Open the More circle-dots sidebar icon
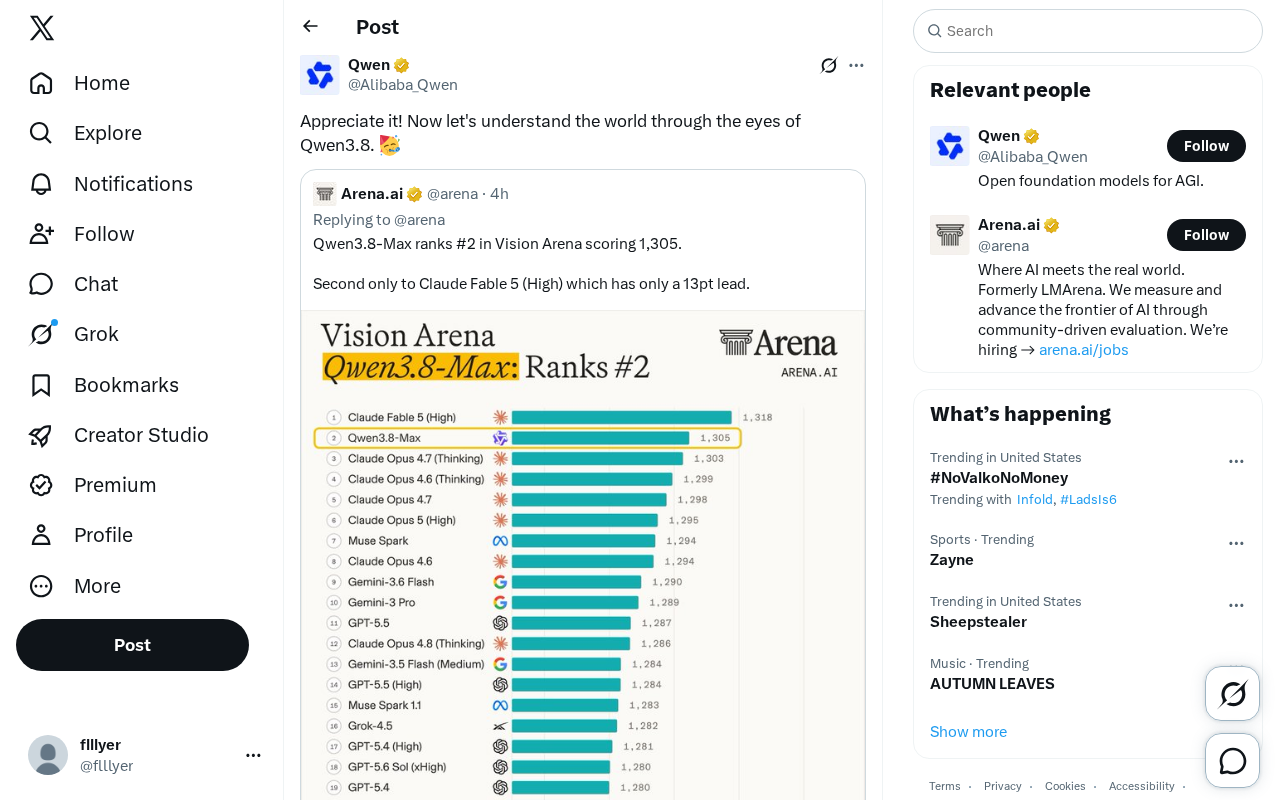 41,586
